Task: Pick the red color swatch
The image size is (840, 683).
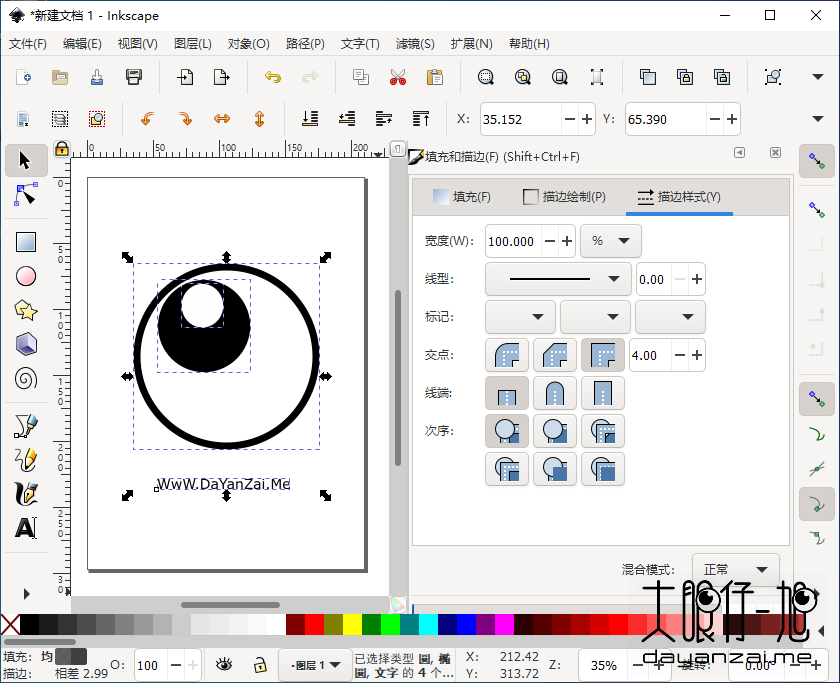Action: pyautogui.click(x=314, y=625)
